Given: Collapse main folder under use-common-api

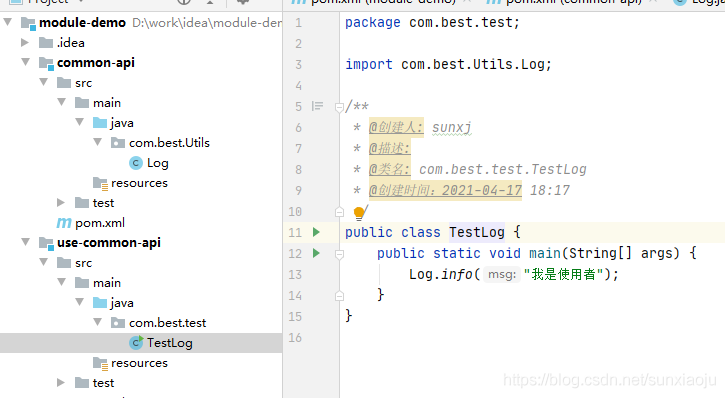Looking at the screenshot, I should coord(62,282).
